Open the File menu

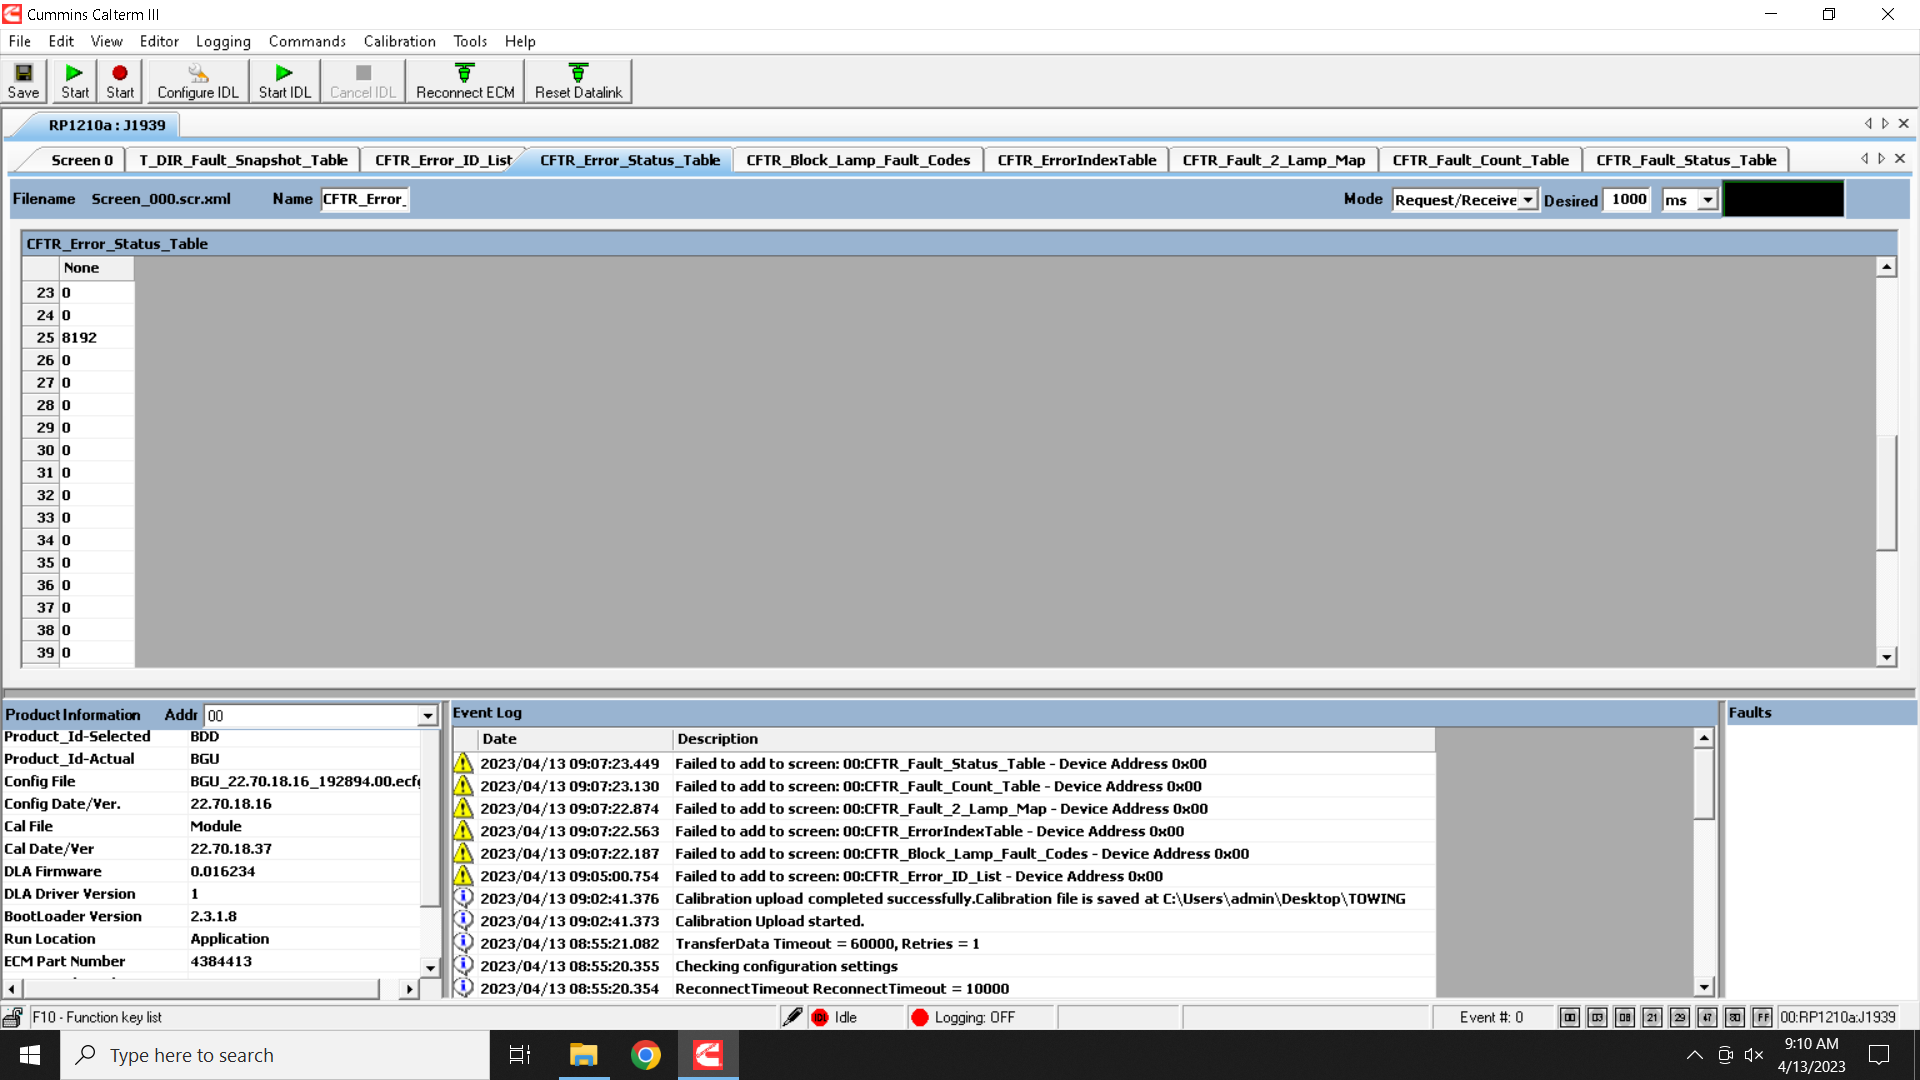point(20,41)
